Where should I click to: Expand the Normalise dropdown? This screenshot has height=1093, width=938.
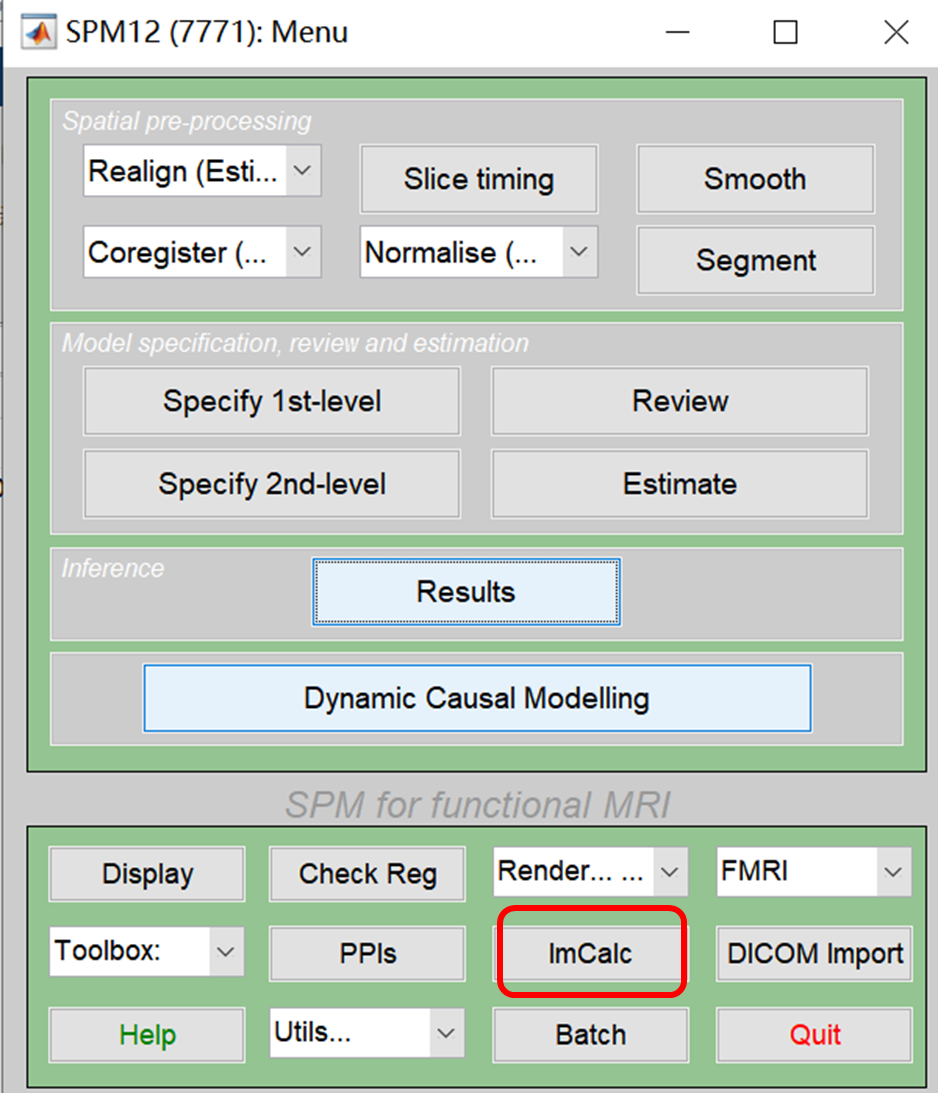479,252
